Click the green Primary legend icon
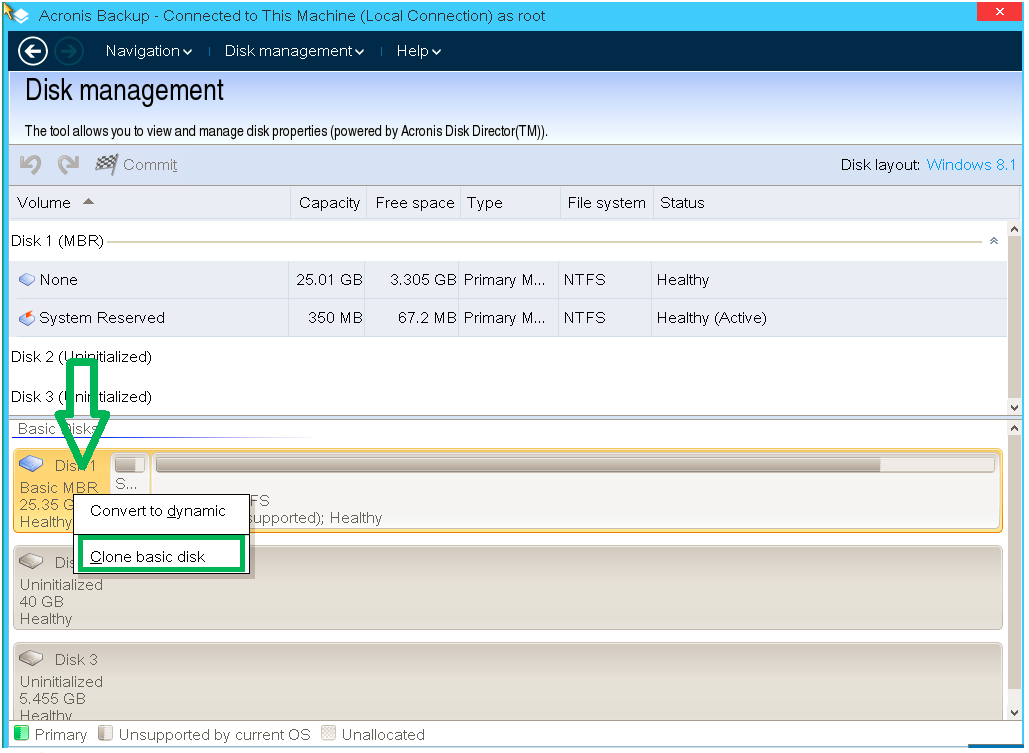1029x753 pixels. (x=21, y=733)
